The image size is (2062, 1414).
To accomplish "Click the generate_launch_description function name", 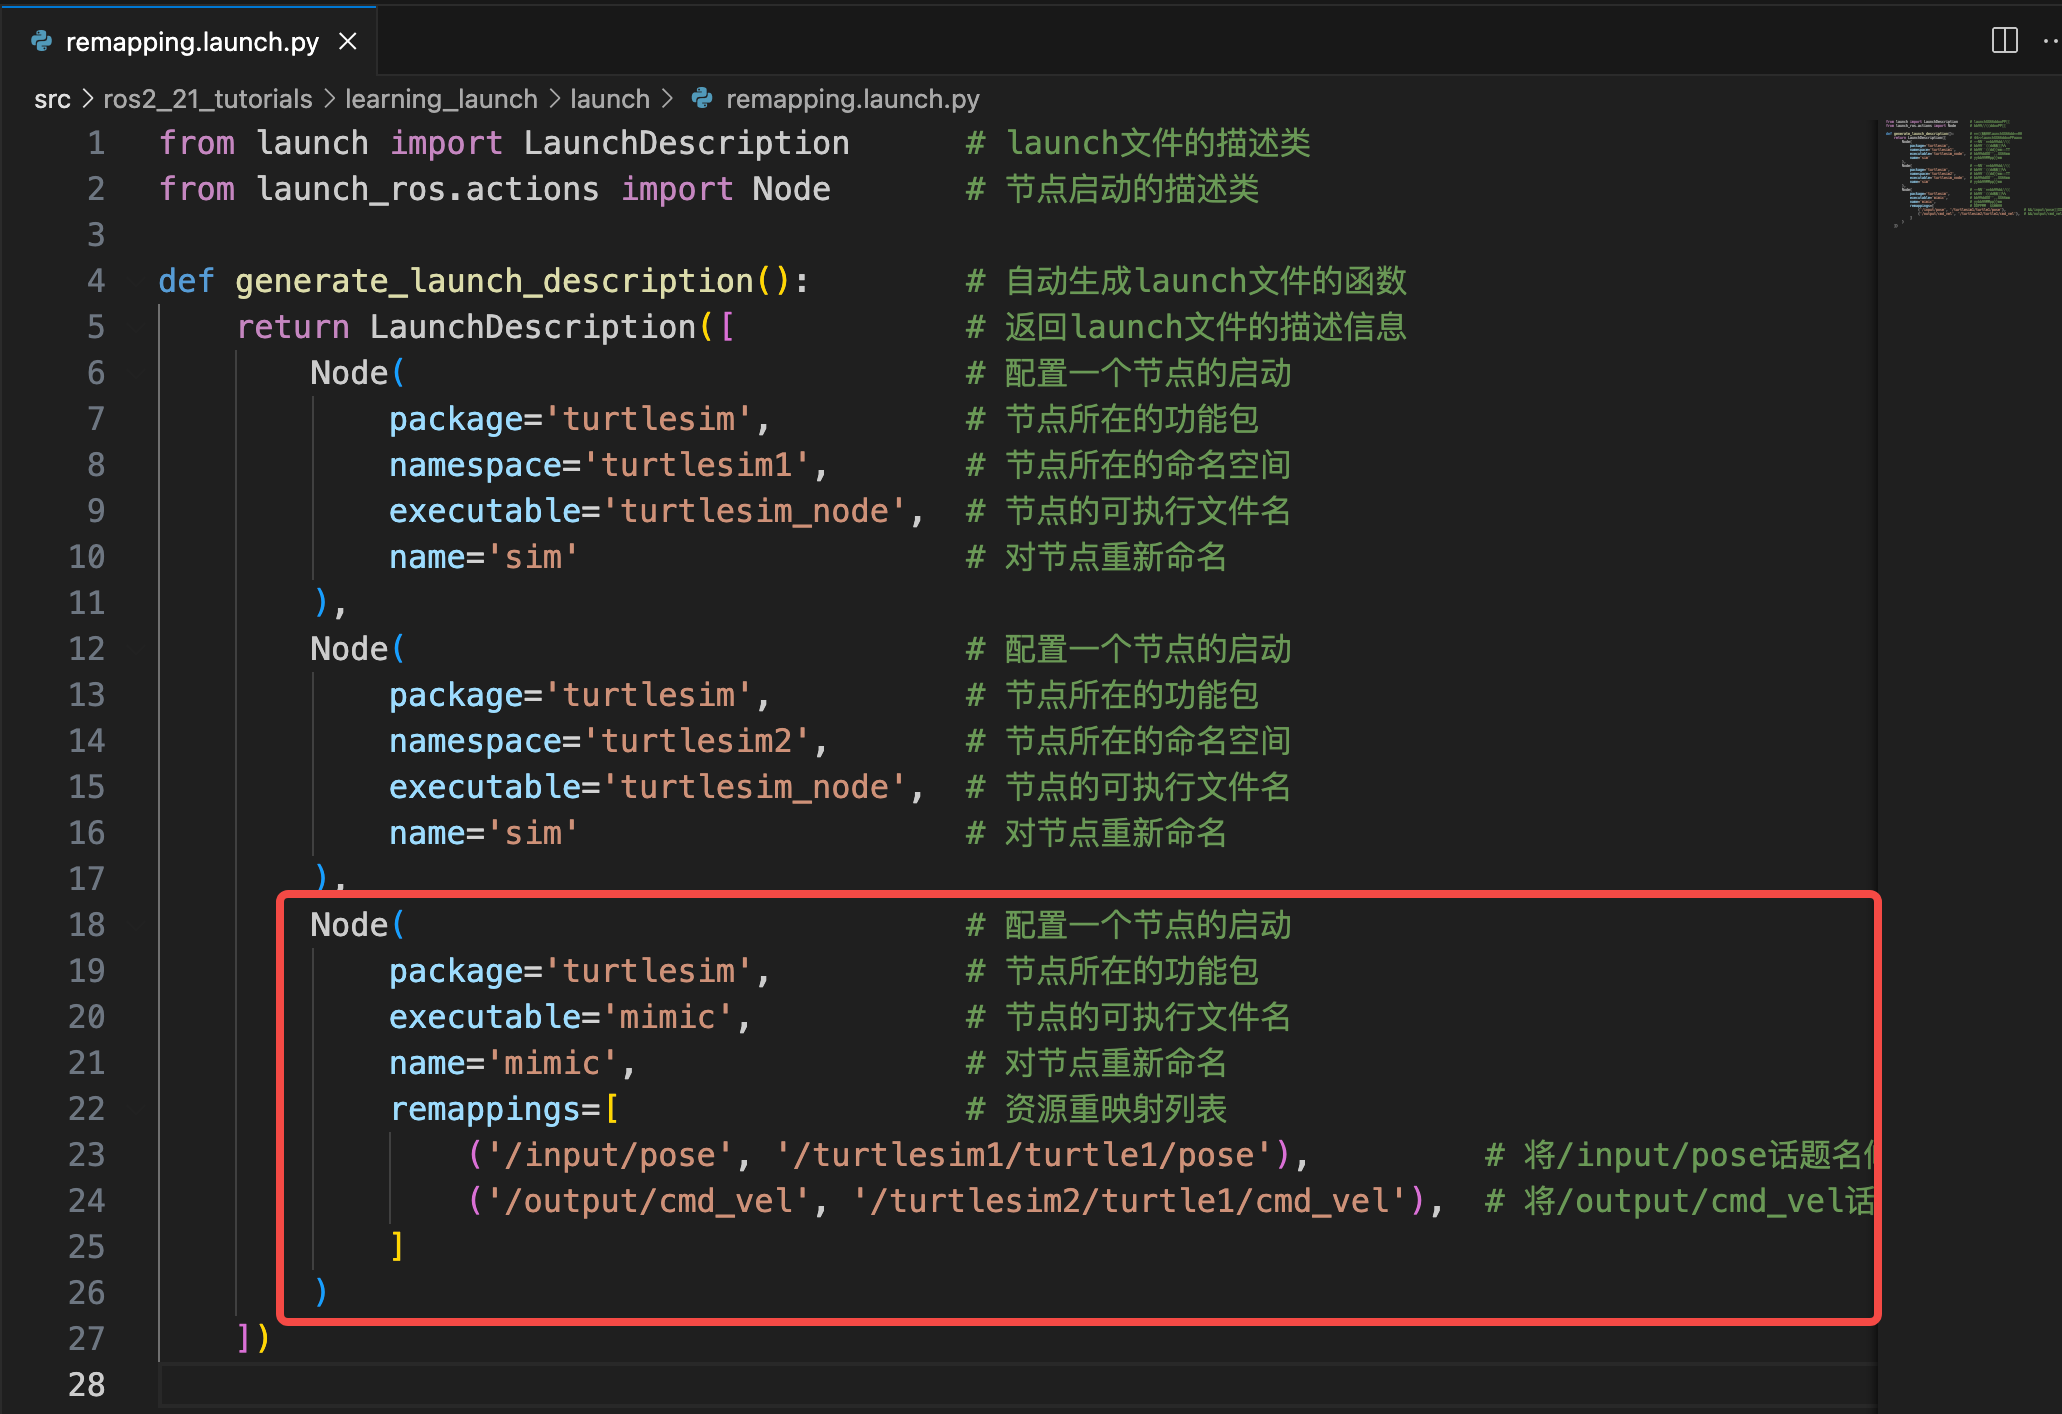I will [x=494, y=281].
